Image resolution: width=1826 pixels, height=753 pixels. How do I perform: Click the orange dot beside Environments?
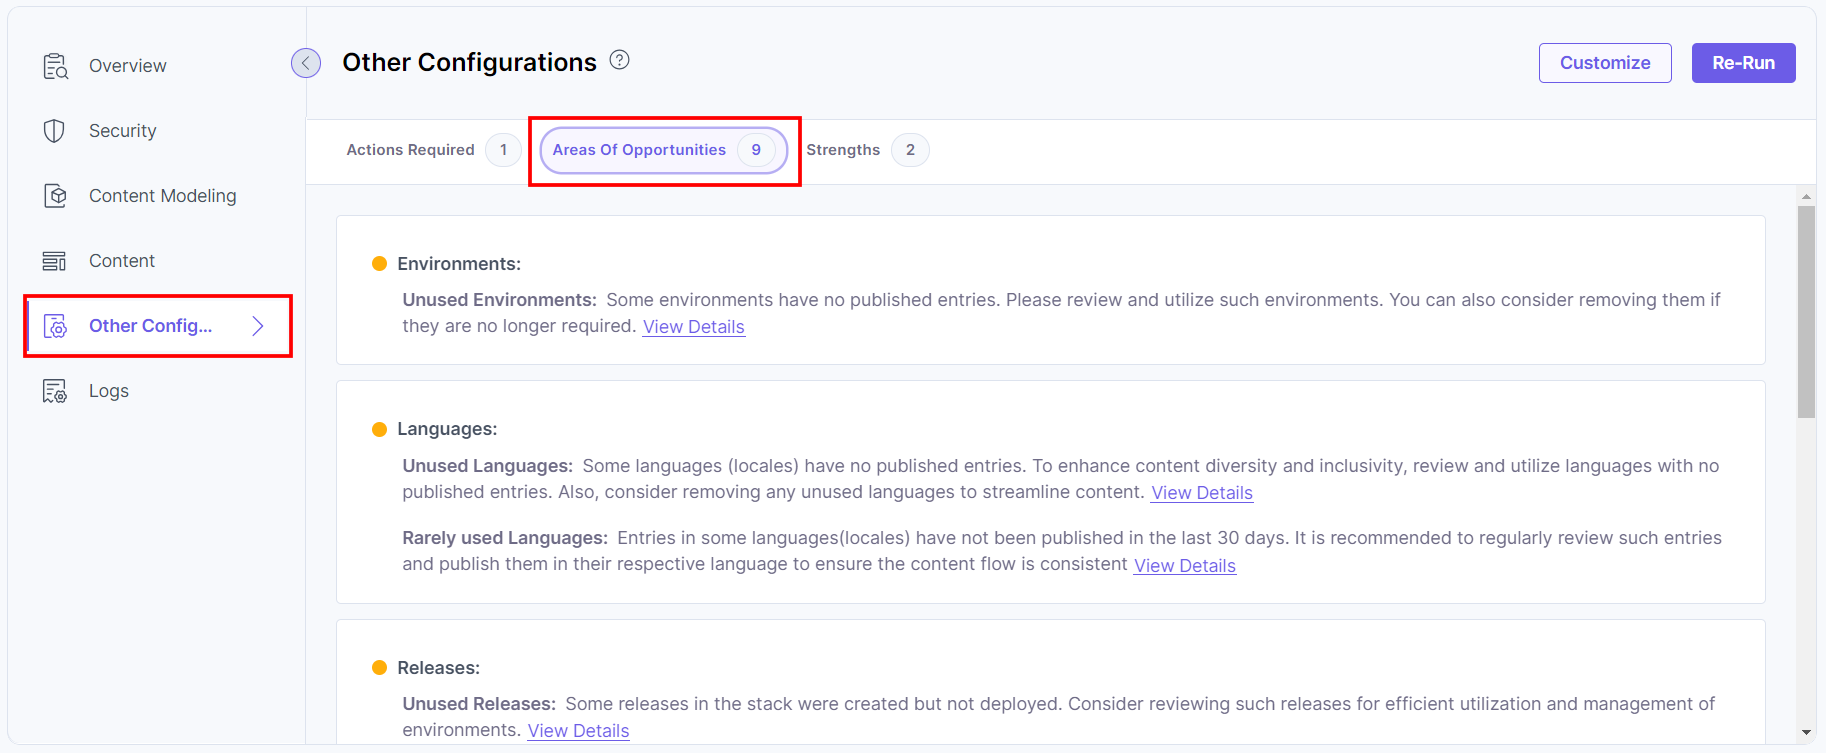pyautogui.click(x=379, y=264)
